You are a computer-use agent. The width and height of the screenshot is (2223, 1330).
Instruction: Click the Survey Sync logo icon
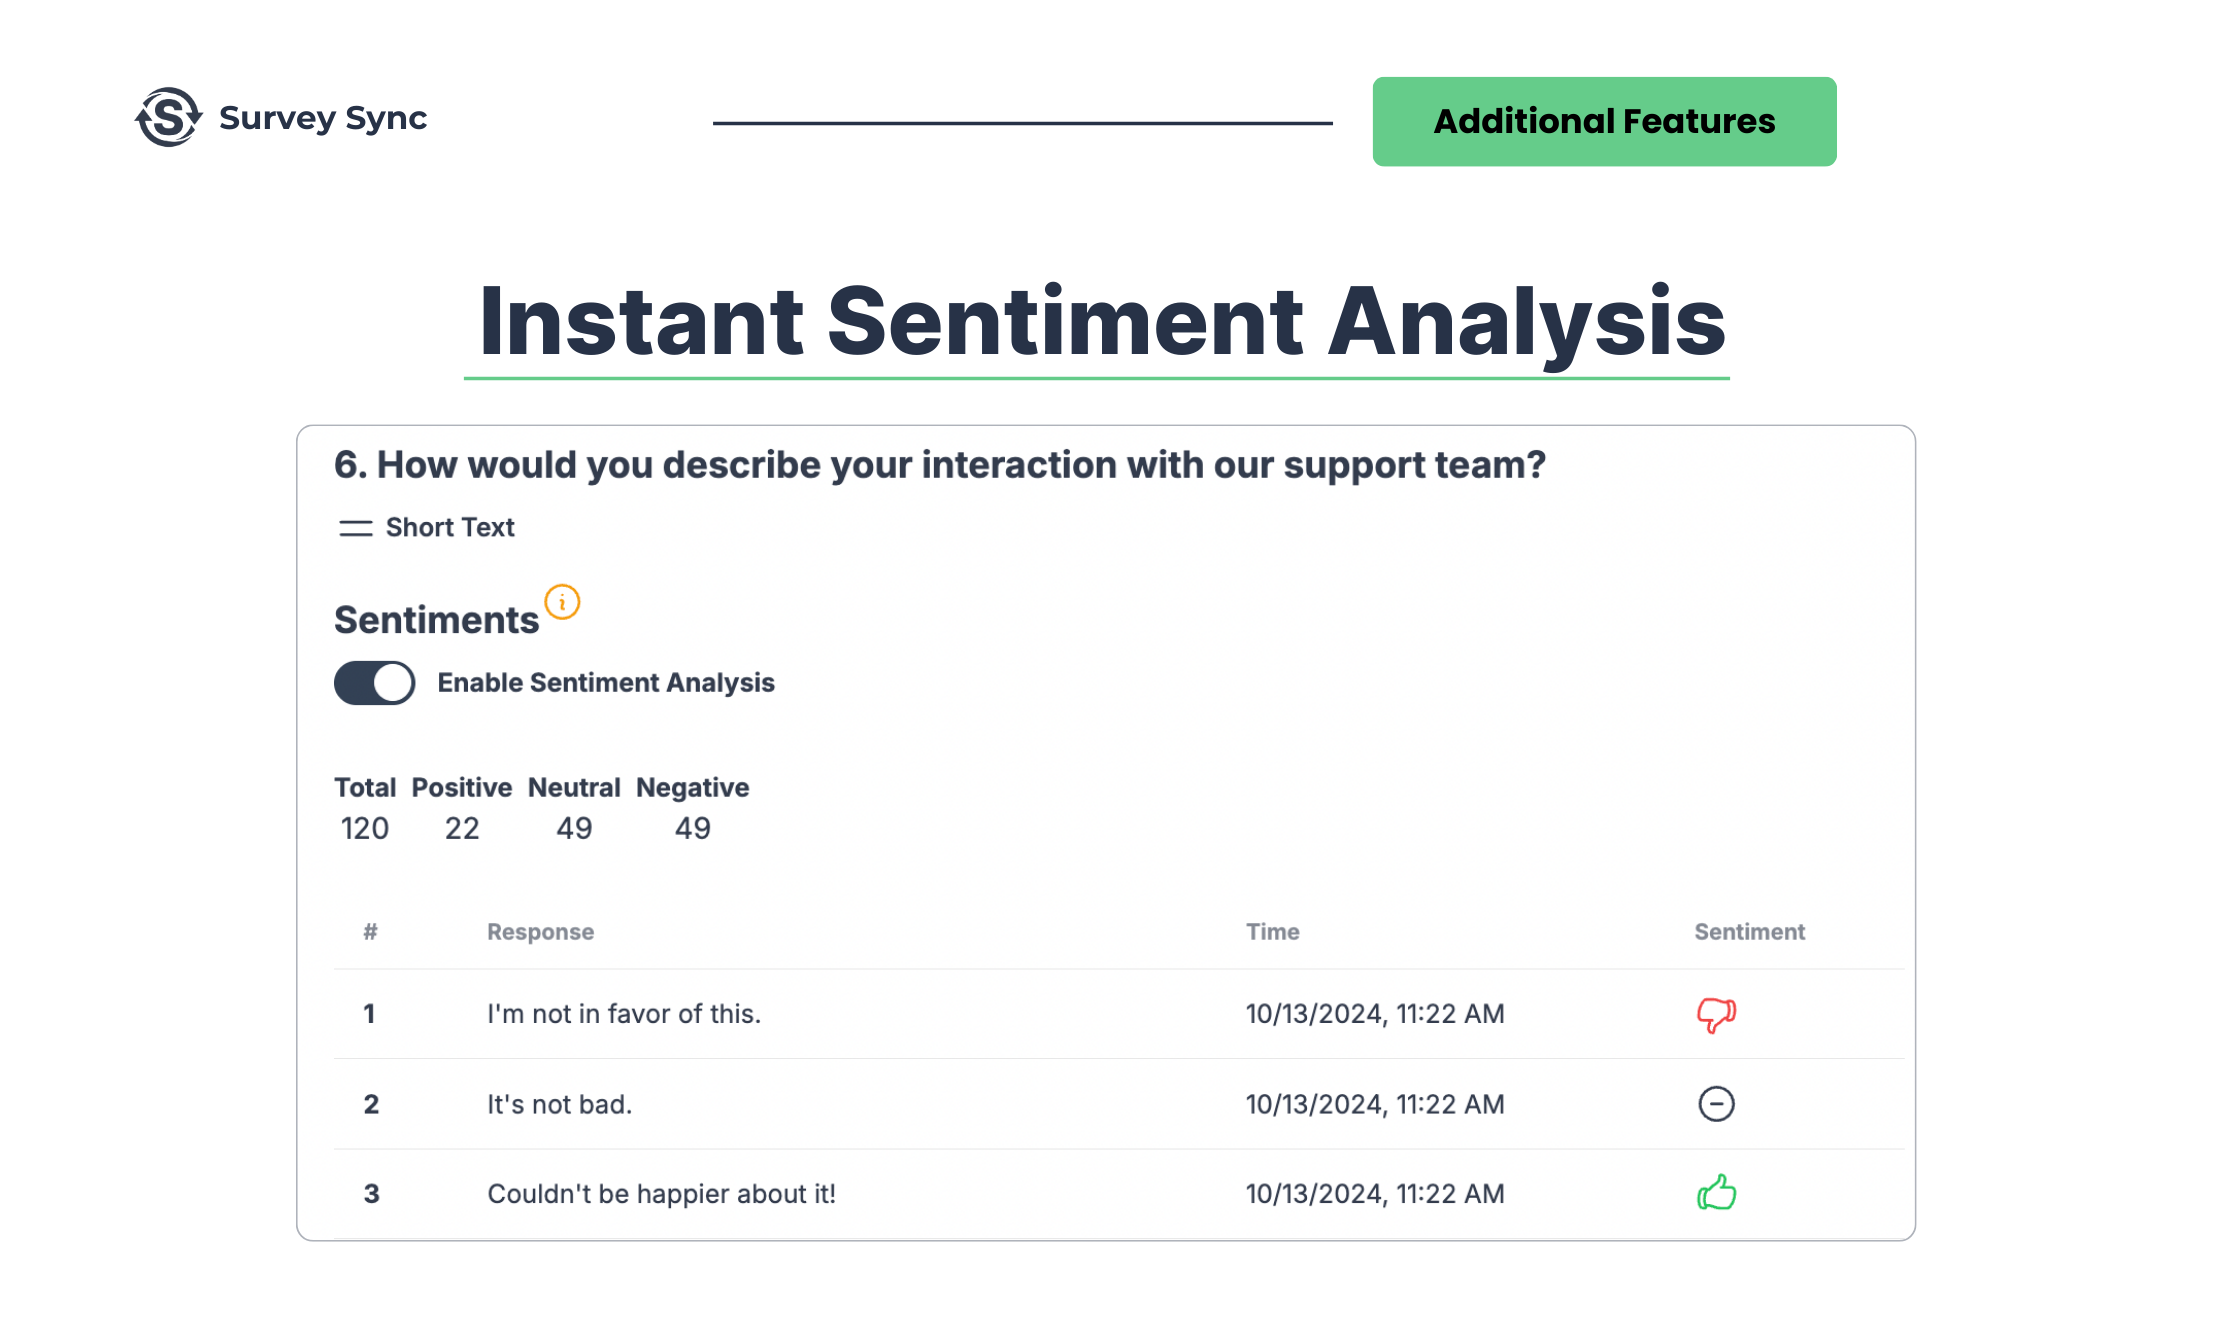point(168,118)
